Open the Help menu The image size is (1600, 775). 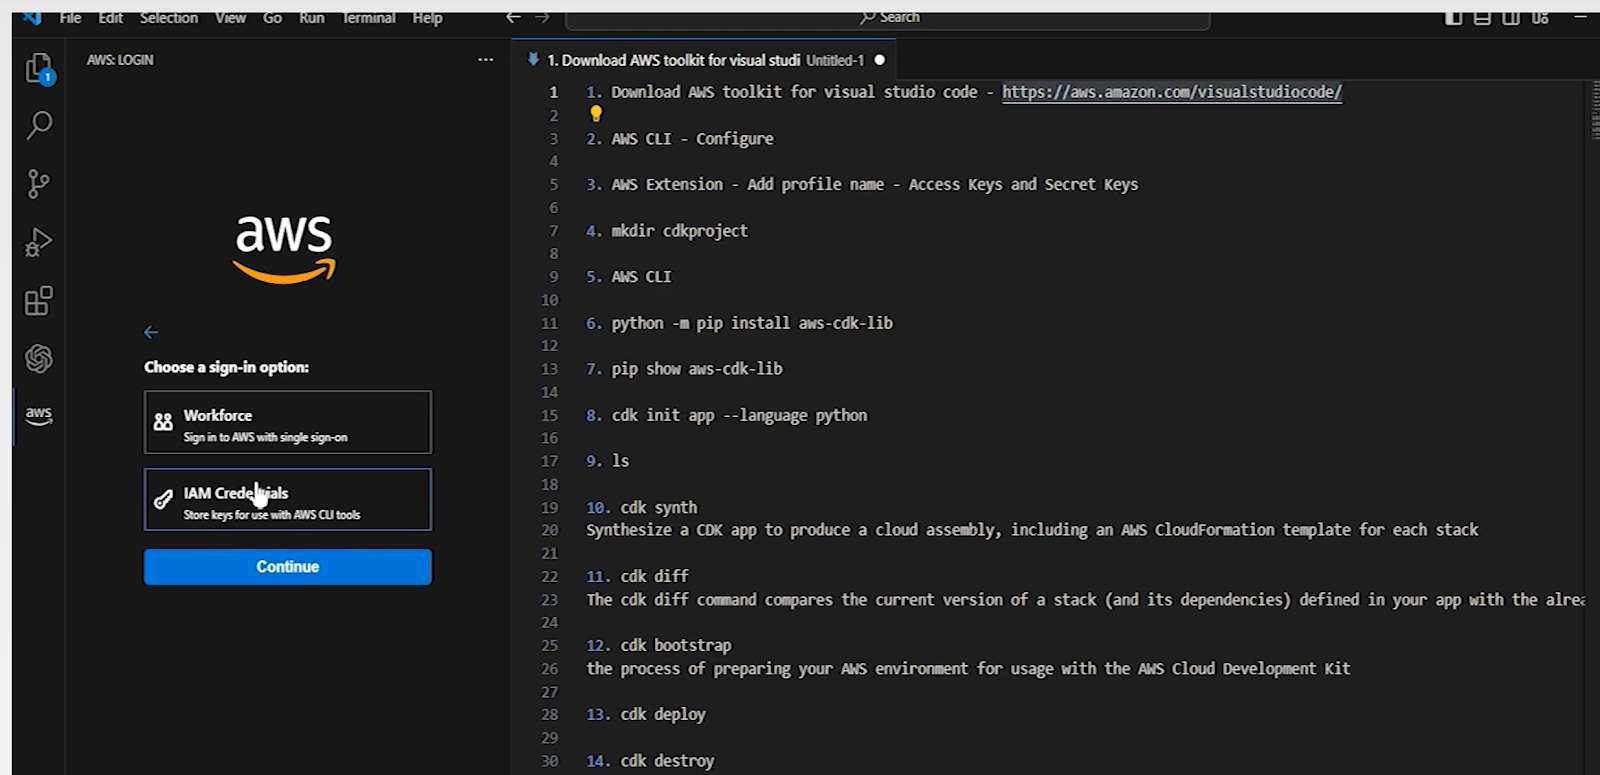pyautogui.click(x=427, y=18)
